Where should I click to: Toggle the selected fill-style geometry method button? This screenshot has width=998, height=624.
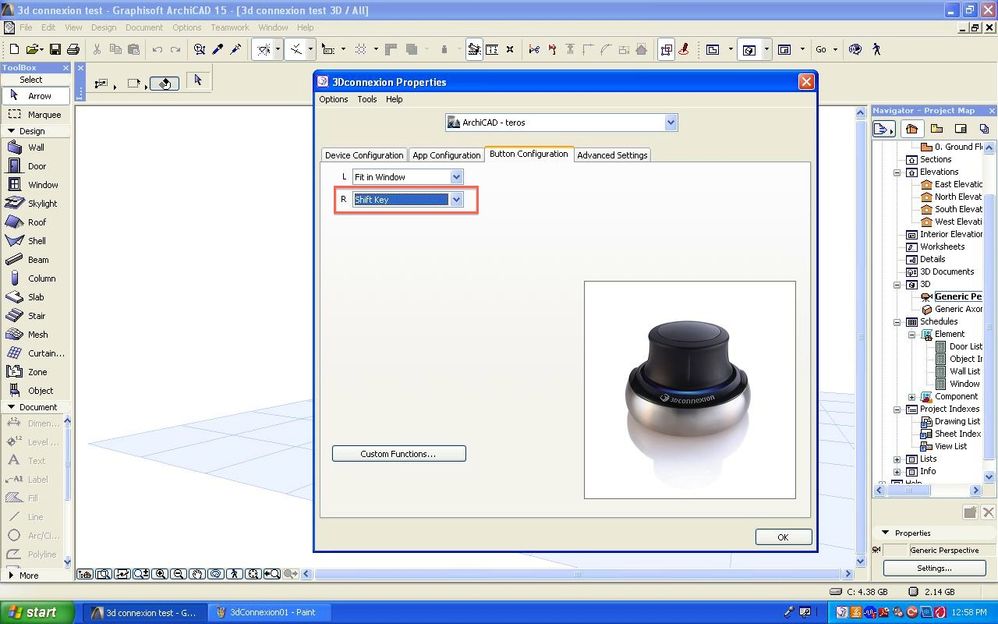point(164,83)
